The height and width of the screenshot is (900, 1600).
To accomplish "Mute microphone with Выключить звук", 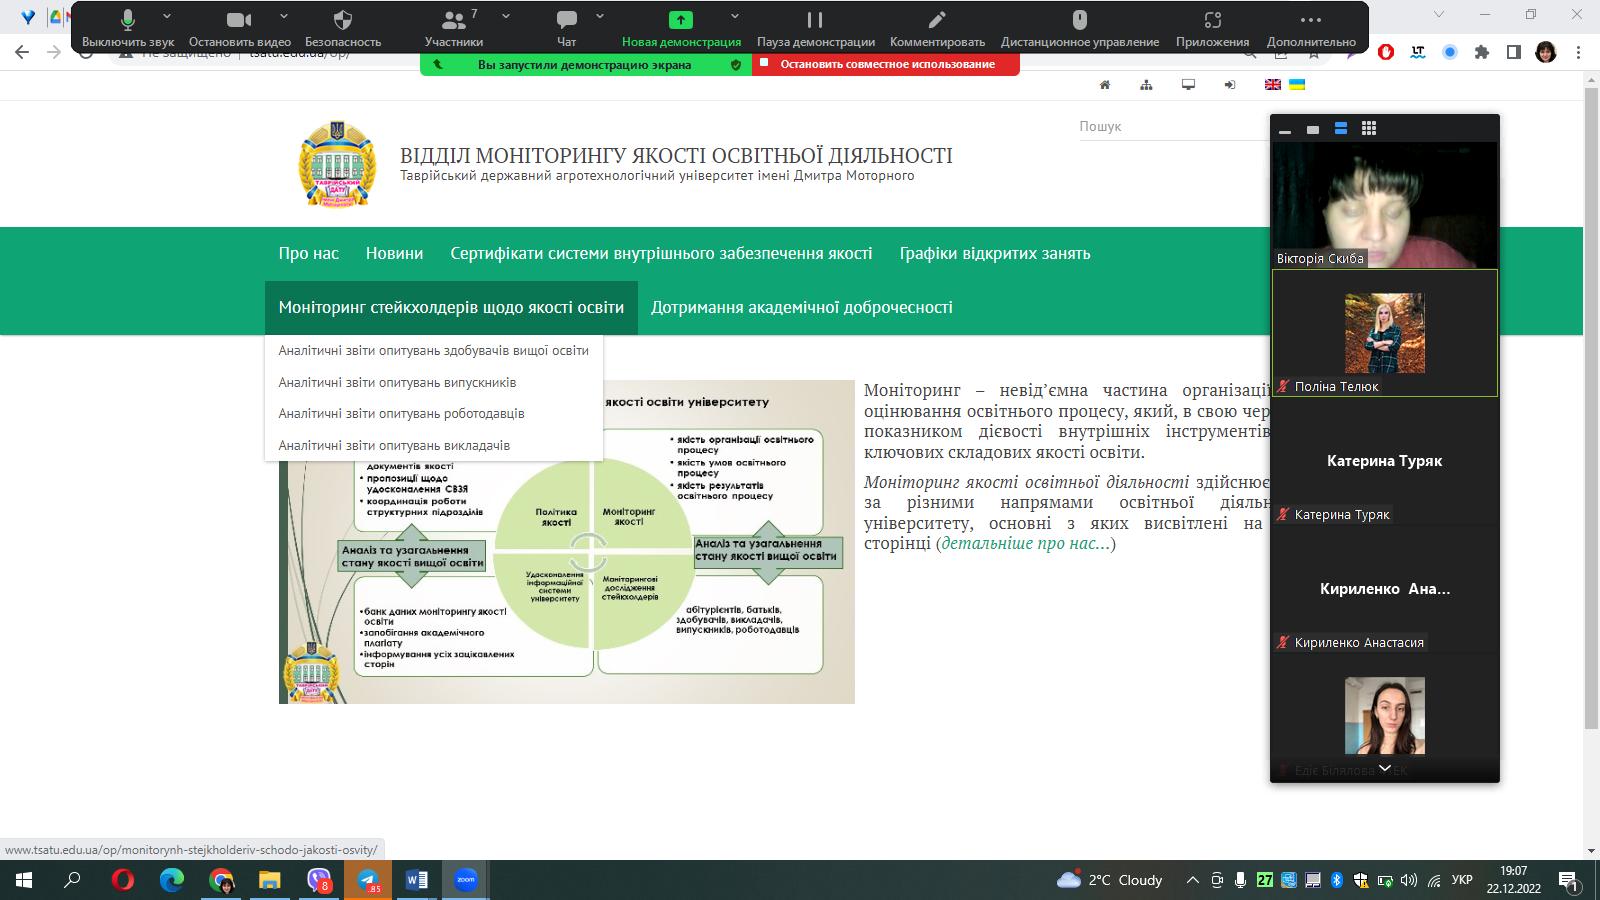I will point(127,27).
